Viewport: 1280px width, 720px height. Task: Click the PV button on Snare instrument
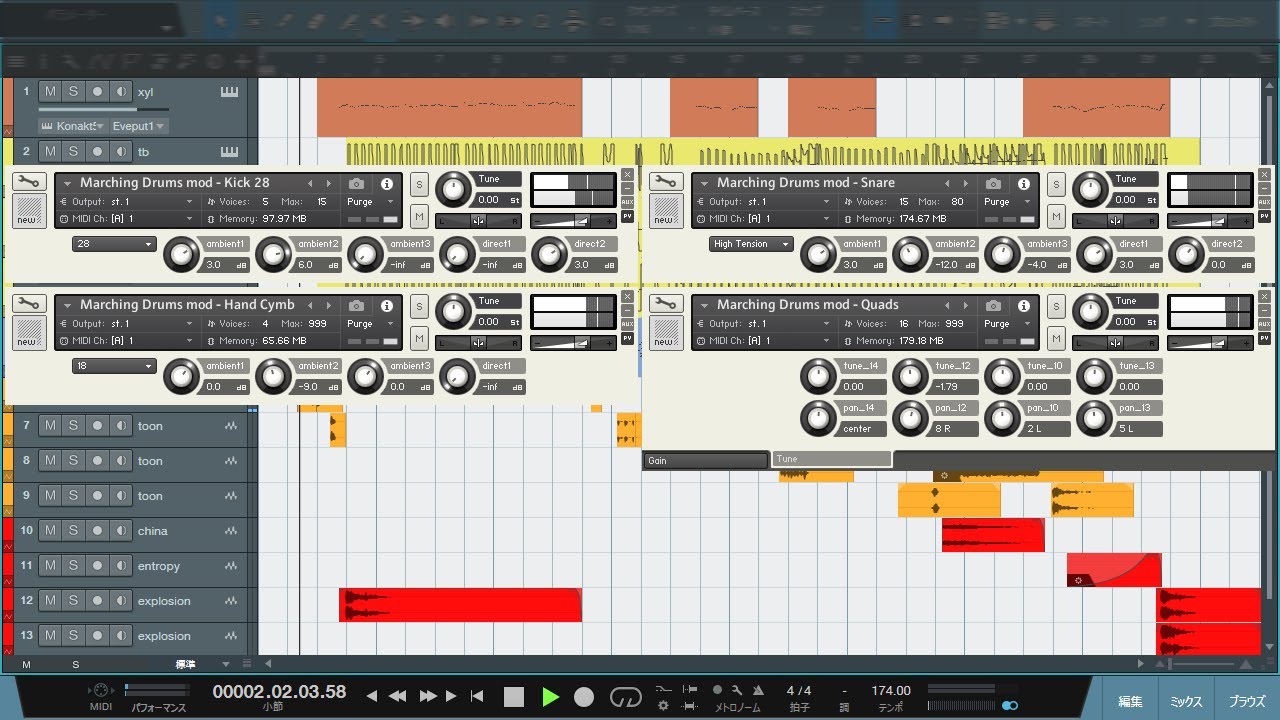(1264, 216)
